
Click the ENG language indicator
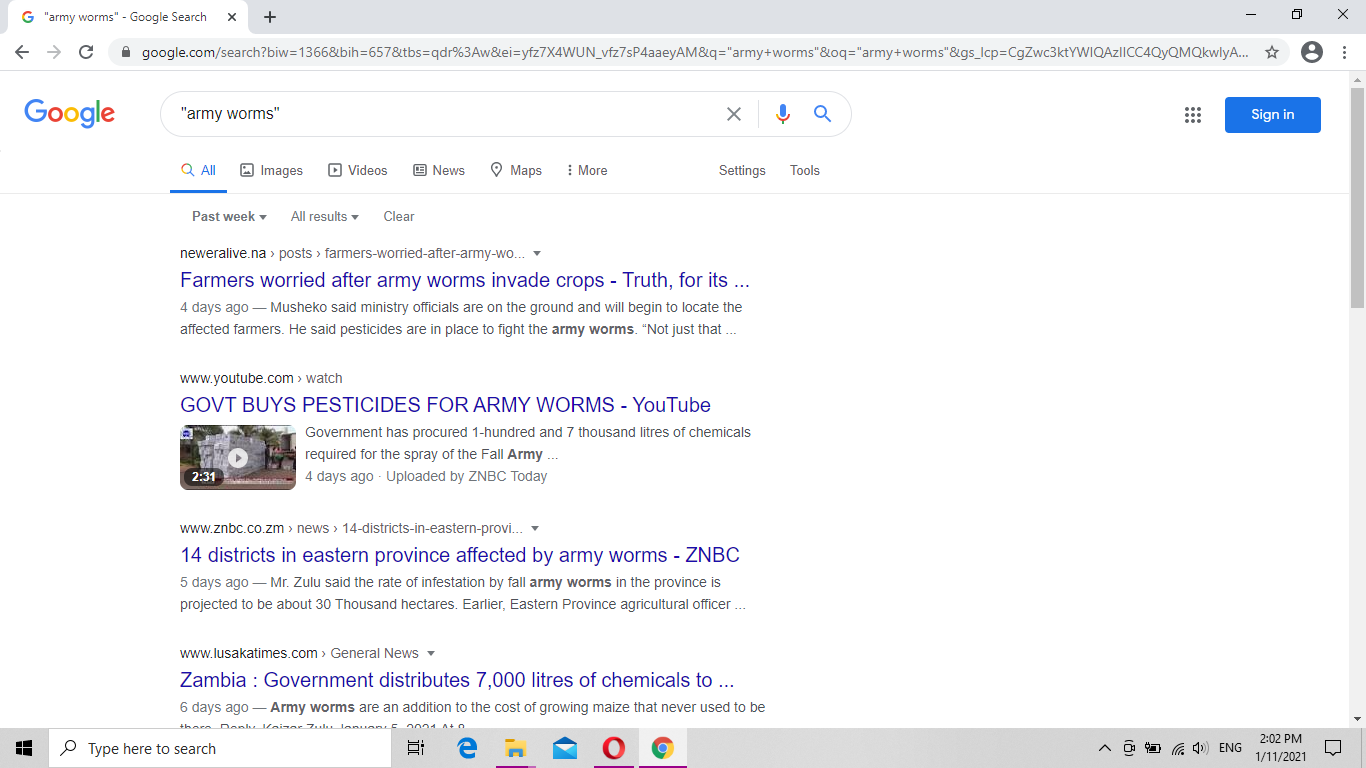[1230, 748]
